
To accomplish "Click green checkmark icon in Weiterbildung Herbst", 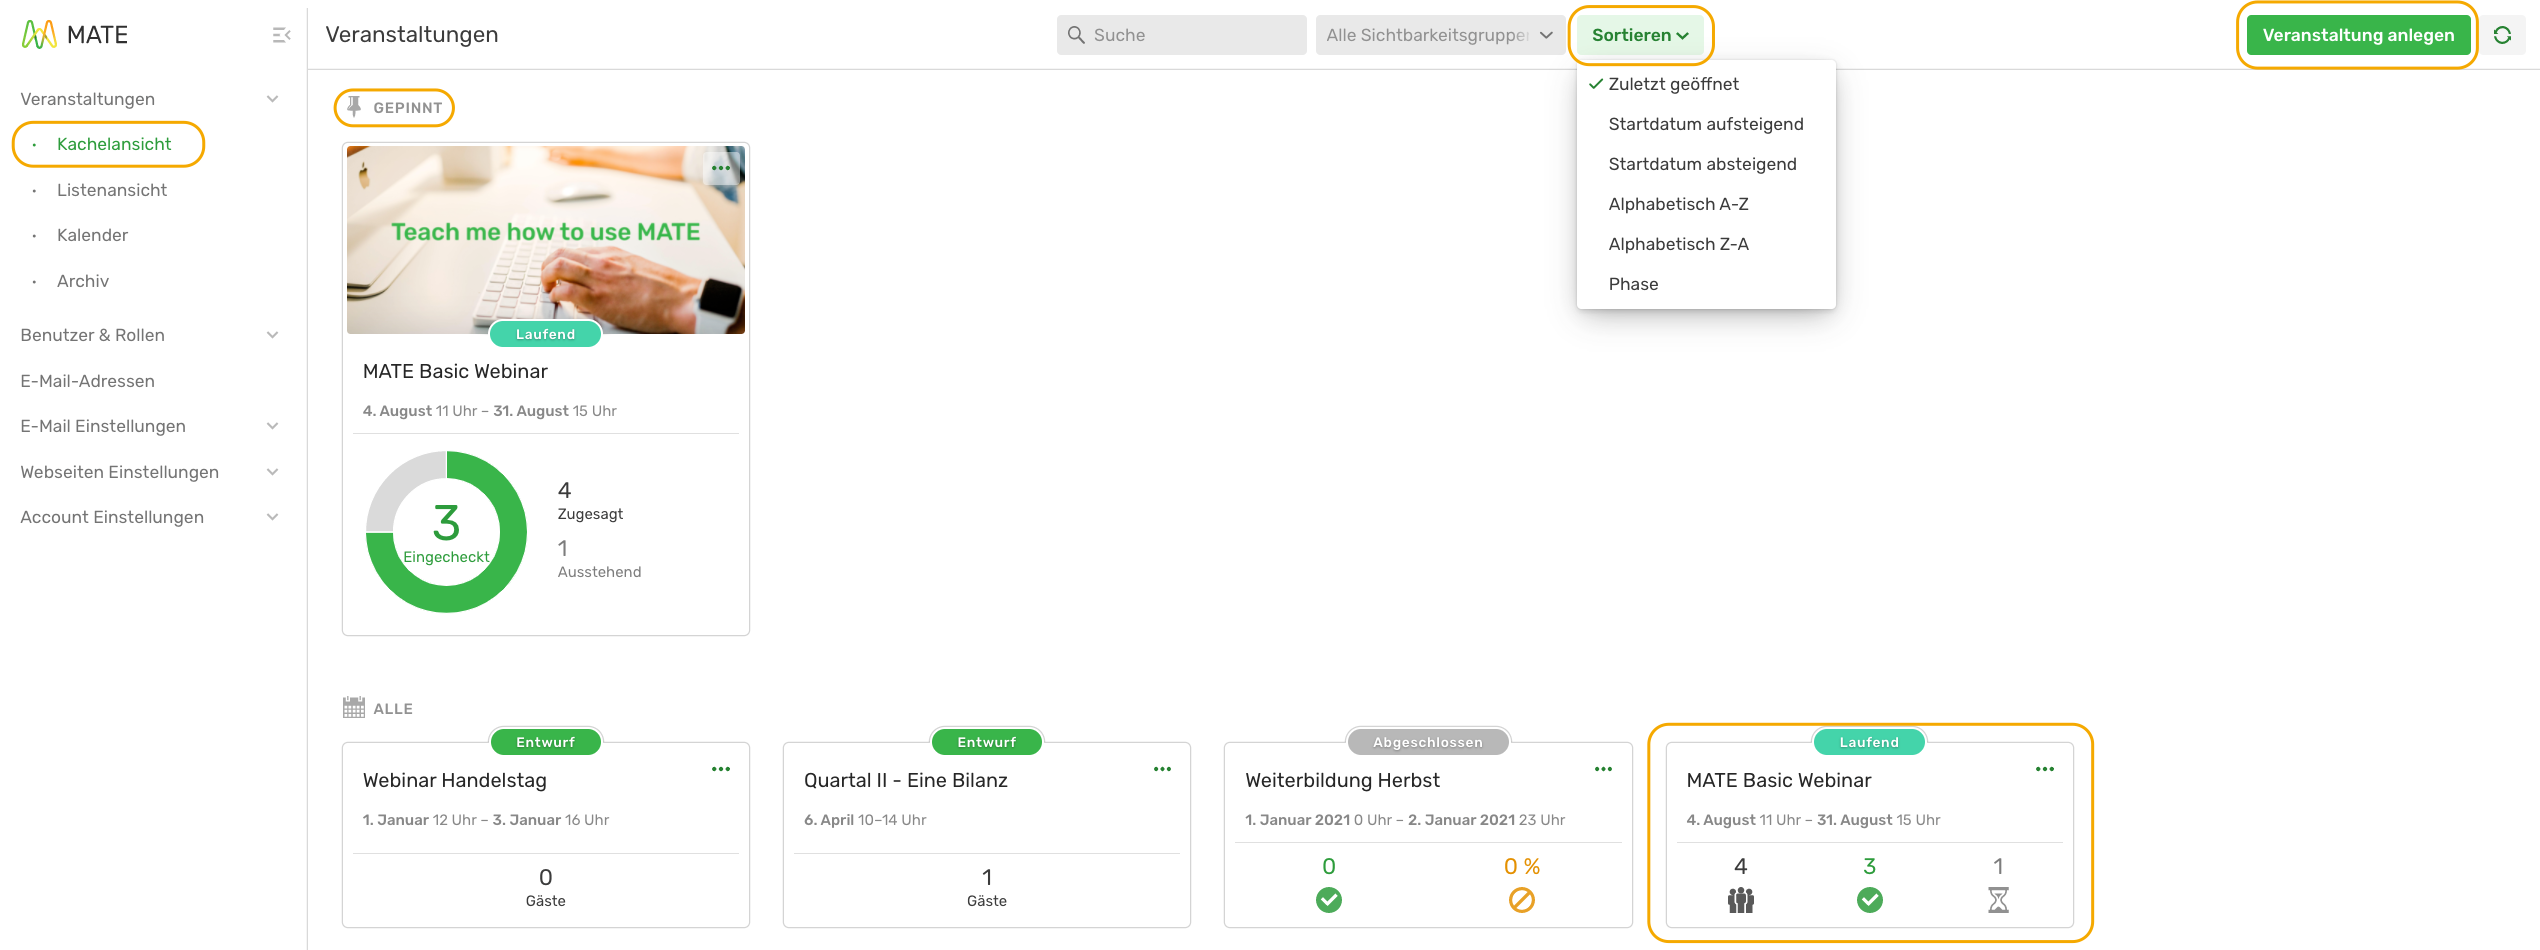I will click(1329, 900).
